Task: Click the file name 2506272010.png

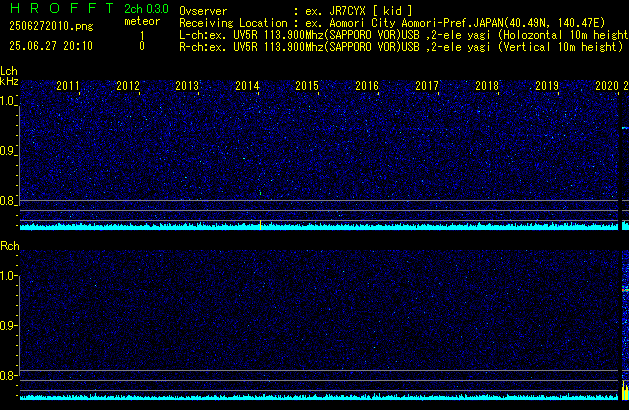Action: [51, 26]
